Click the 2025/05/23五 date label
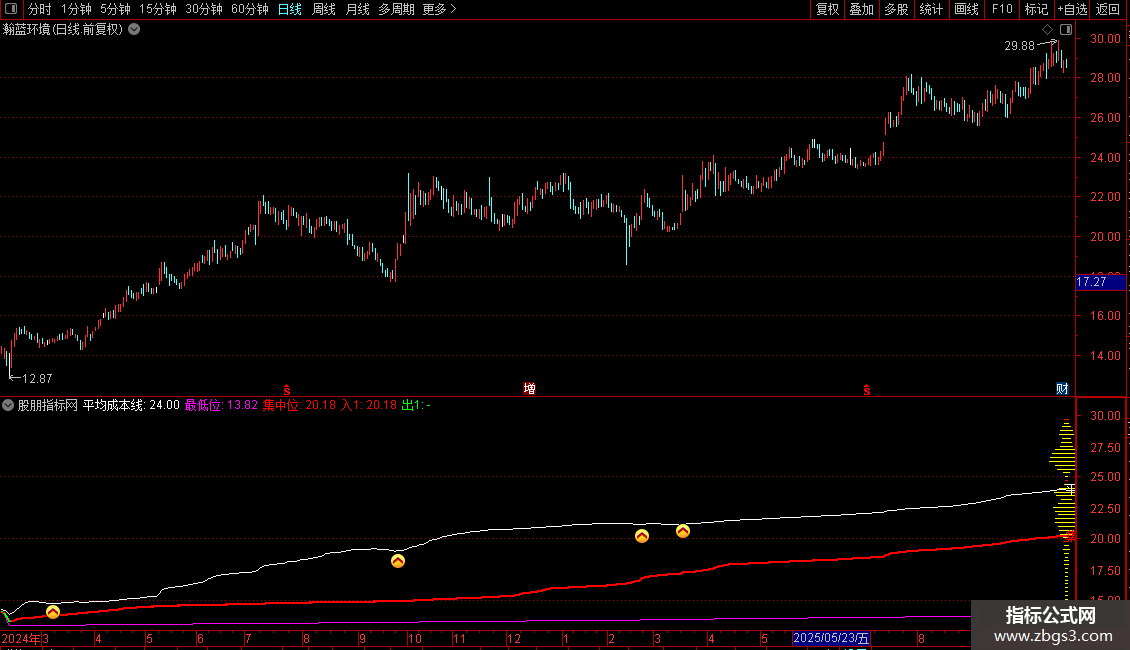This screenshot has height=650, width=1130. (831, 638)
